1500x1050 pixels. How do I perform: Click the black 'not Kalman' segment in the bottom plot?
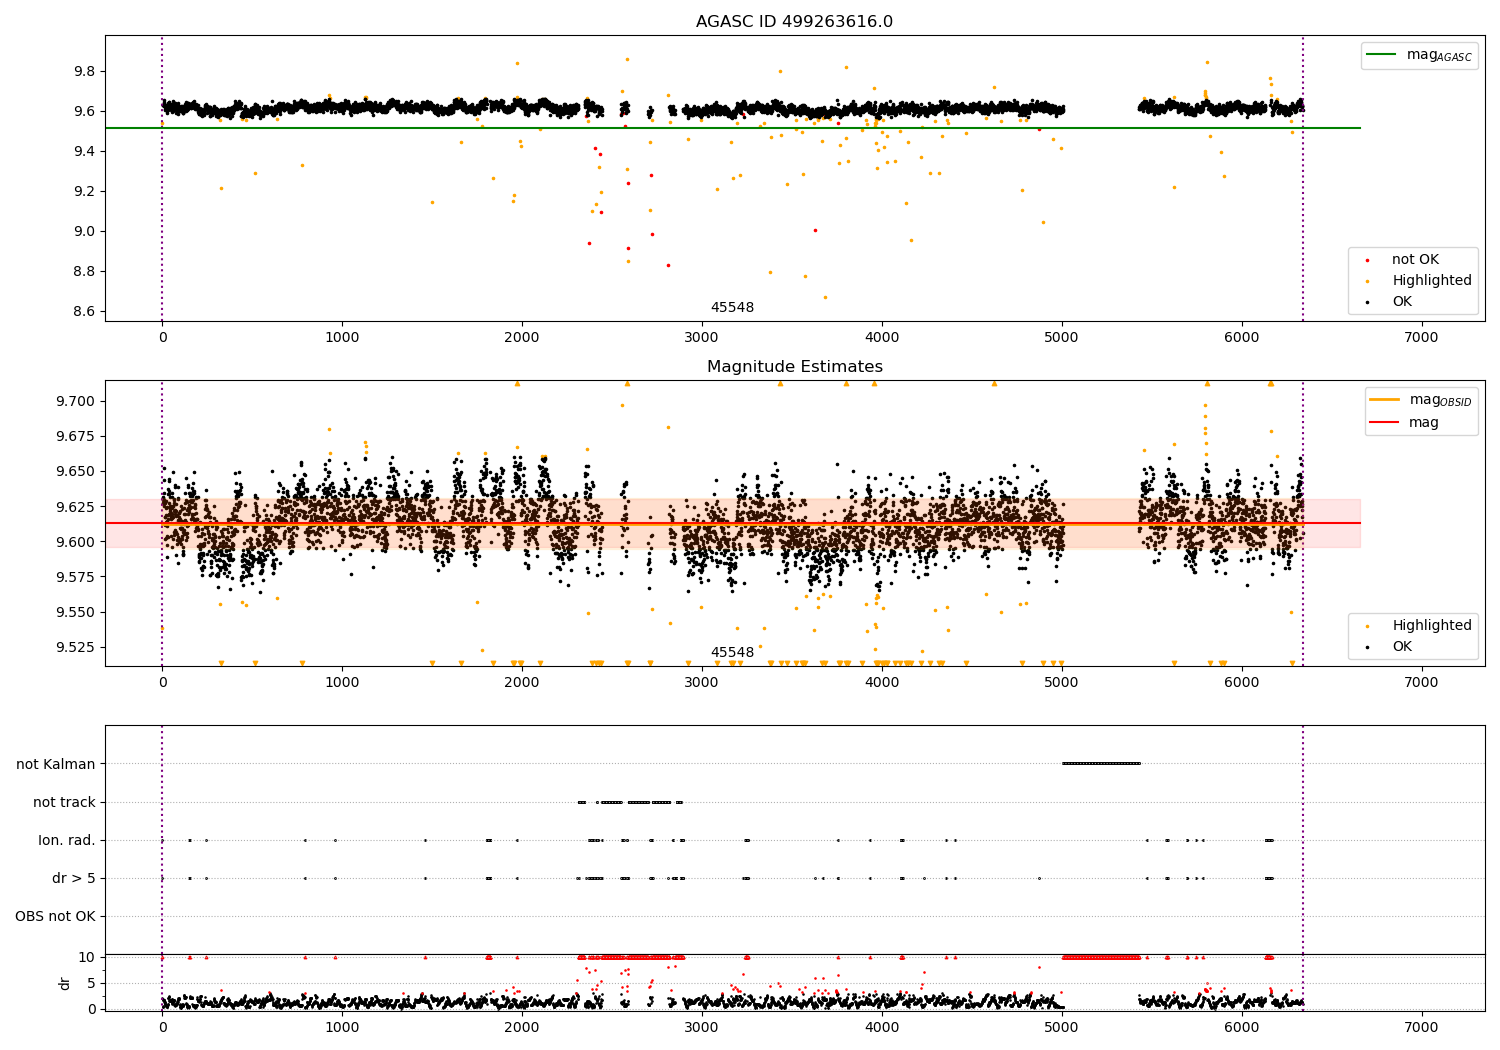tap(1101, 764)
